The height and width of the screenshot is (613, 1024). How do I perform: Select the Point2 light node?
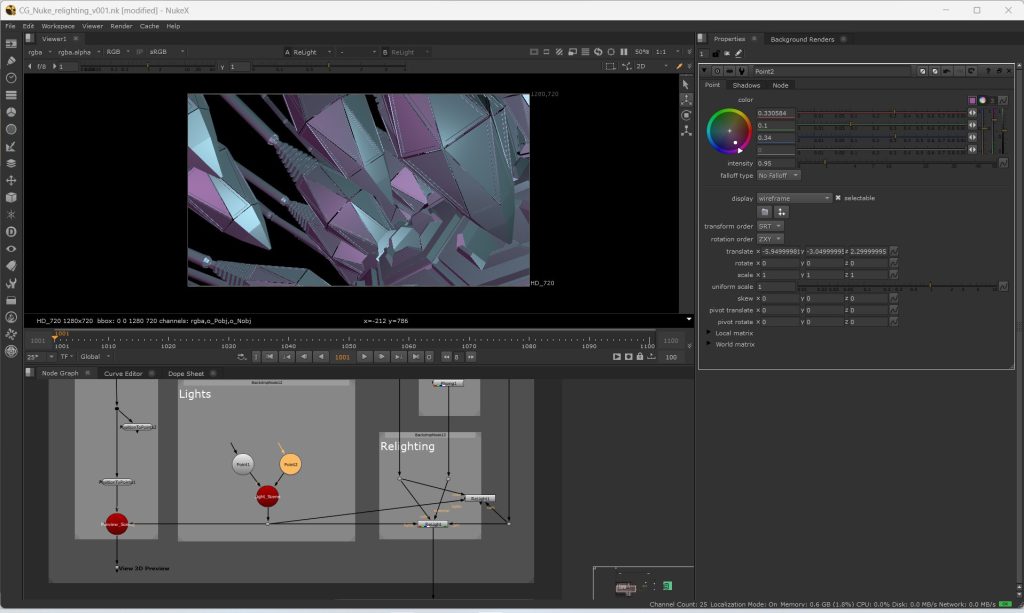290,465
